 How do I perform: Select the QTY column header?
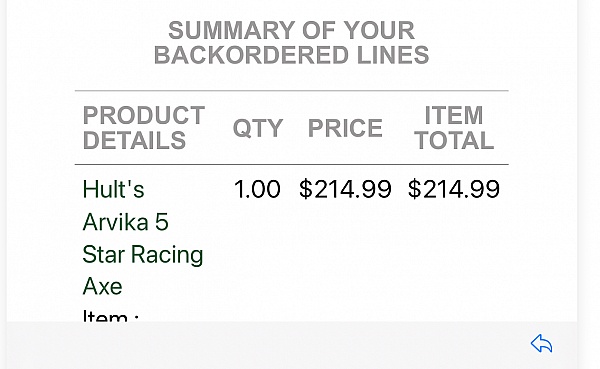[258, 128]
